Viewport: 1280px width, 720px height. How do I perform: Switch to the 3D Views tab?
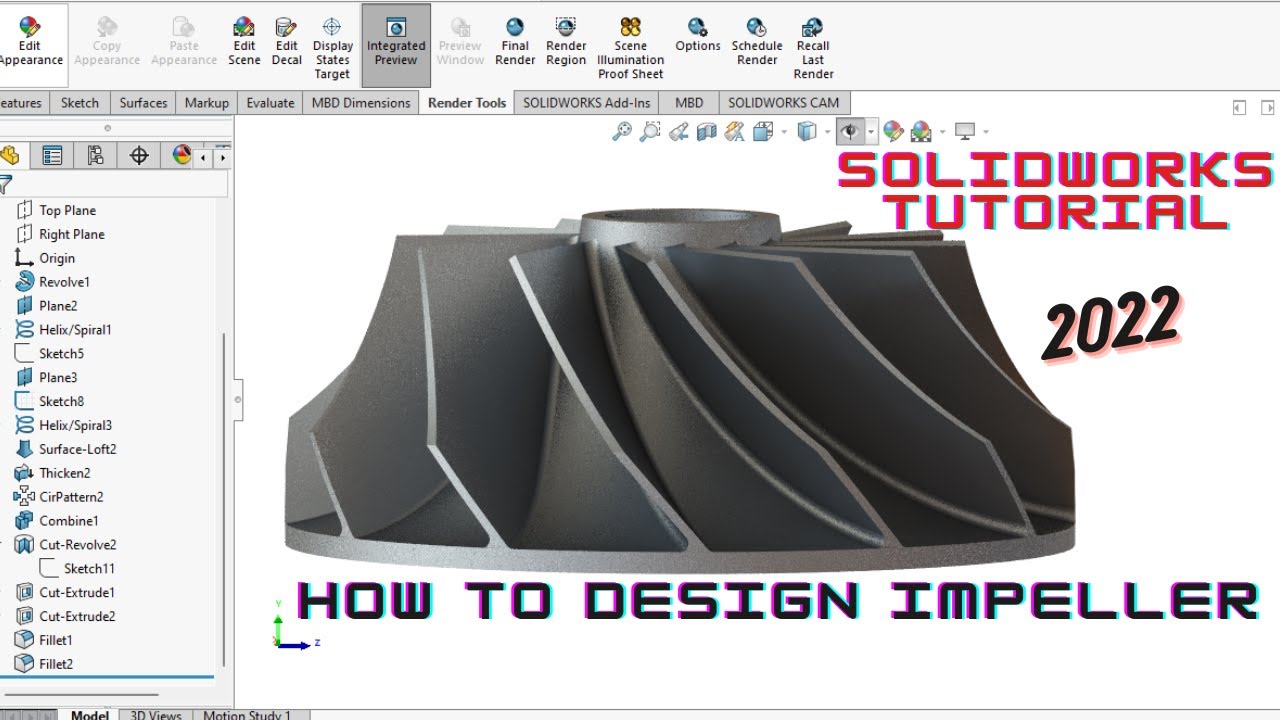156,714
